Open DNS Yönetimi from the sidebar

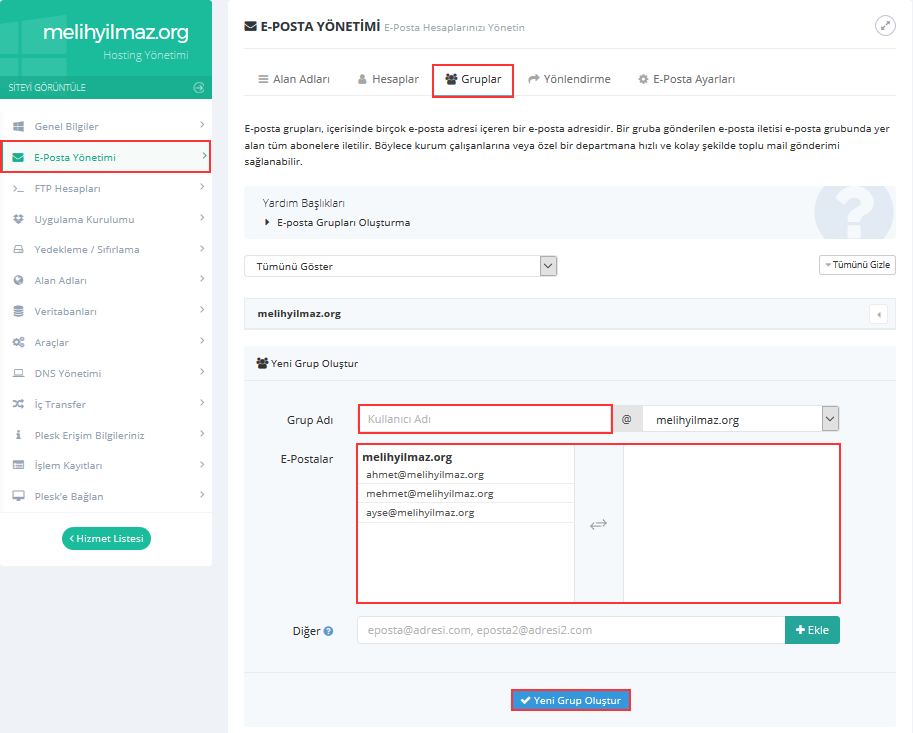coord(68,374)
